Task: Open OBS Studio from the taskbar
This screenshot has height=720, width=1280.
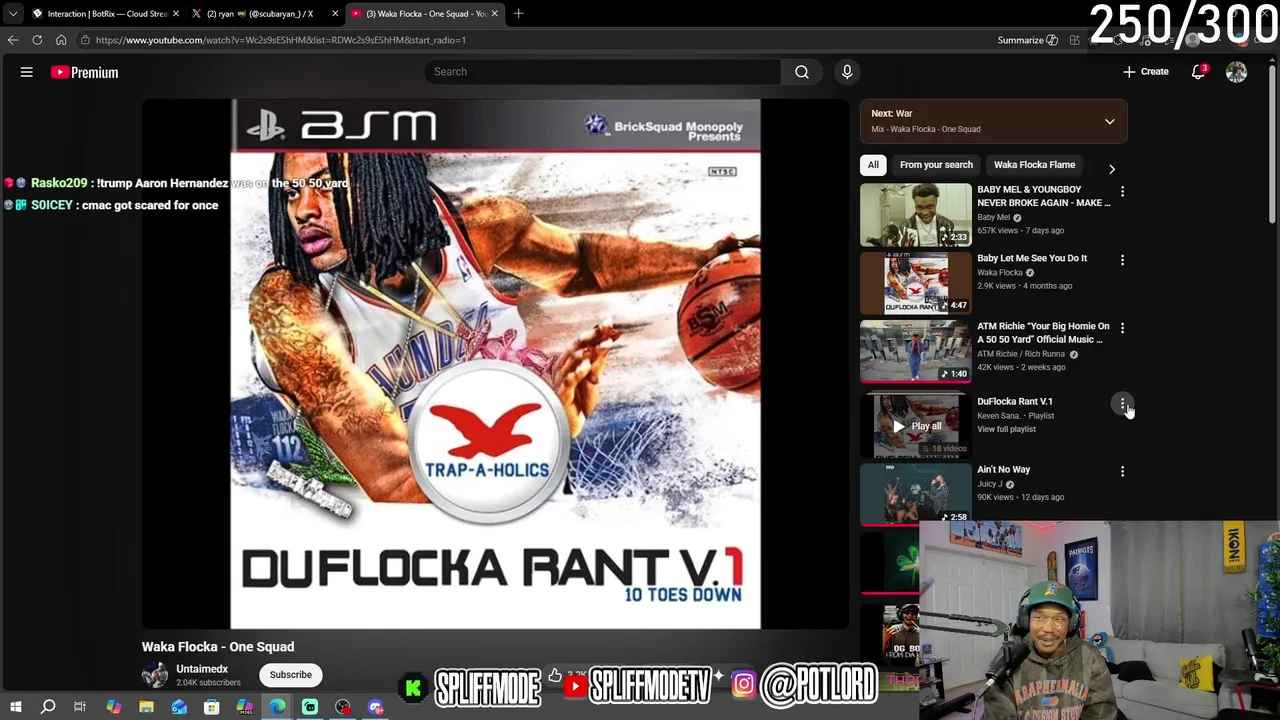Action: point(343,707)
